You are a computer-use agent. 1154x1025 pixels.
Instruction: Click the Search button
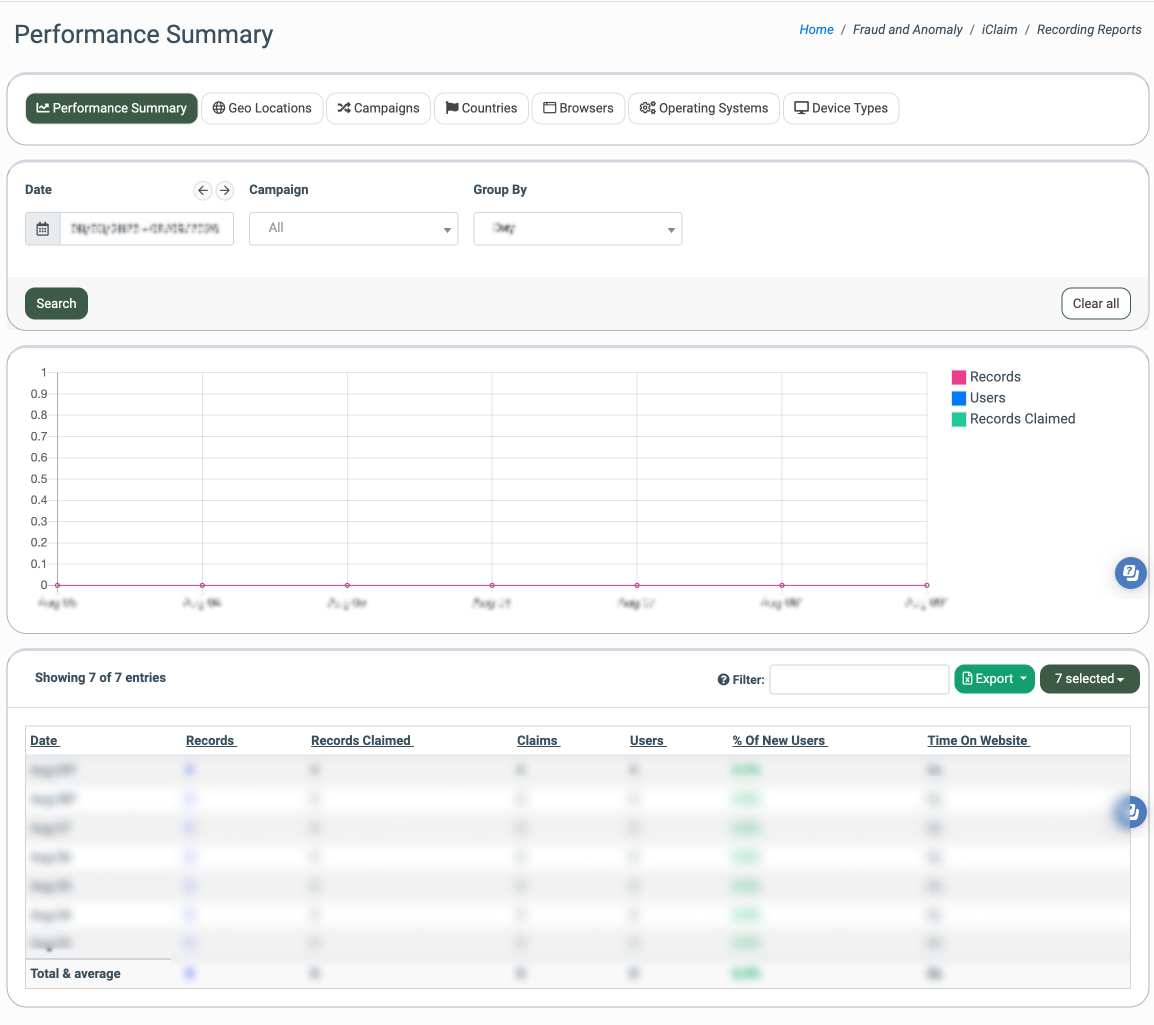tap(57, 304)
